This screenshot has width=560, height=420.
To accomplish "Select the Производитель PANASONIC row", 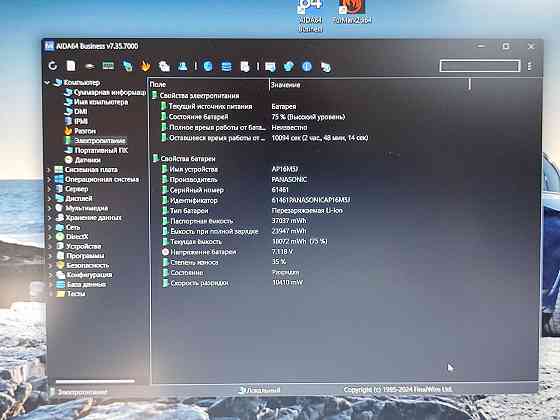I will [x=235, y=180].
